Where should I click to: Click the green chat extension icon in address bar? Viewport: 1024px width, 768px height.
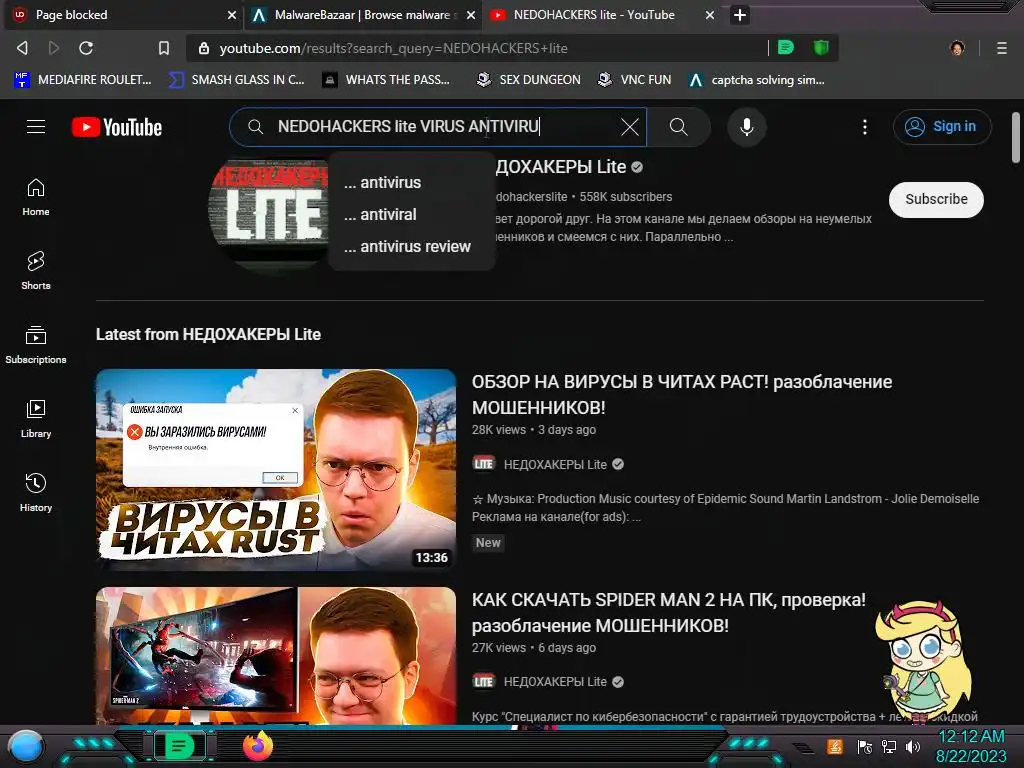coord(786,47)
